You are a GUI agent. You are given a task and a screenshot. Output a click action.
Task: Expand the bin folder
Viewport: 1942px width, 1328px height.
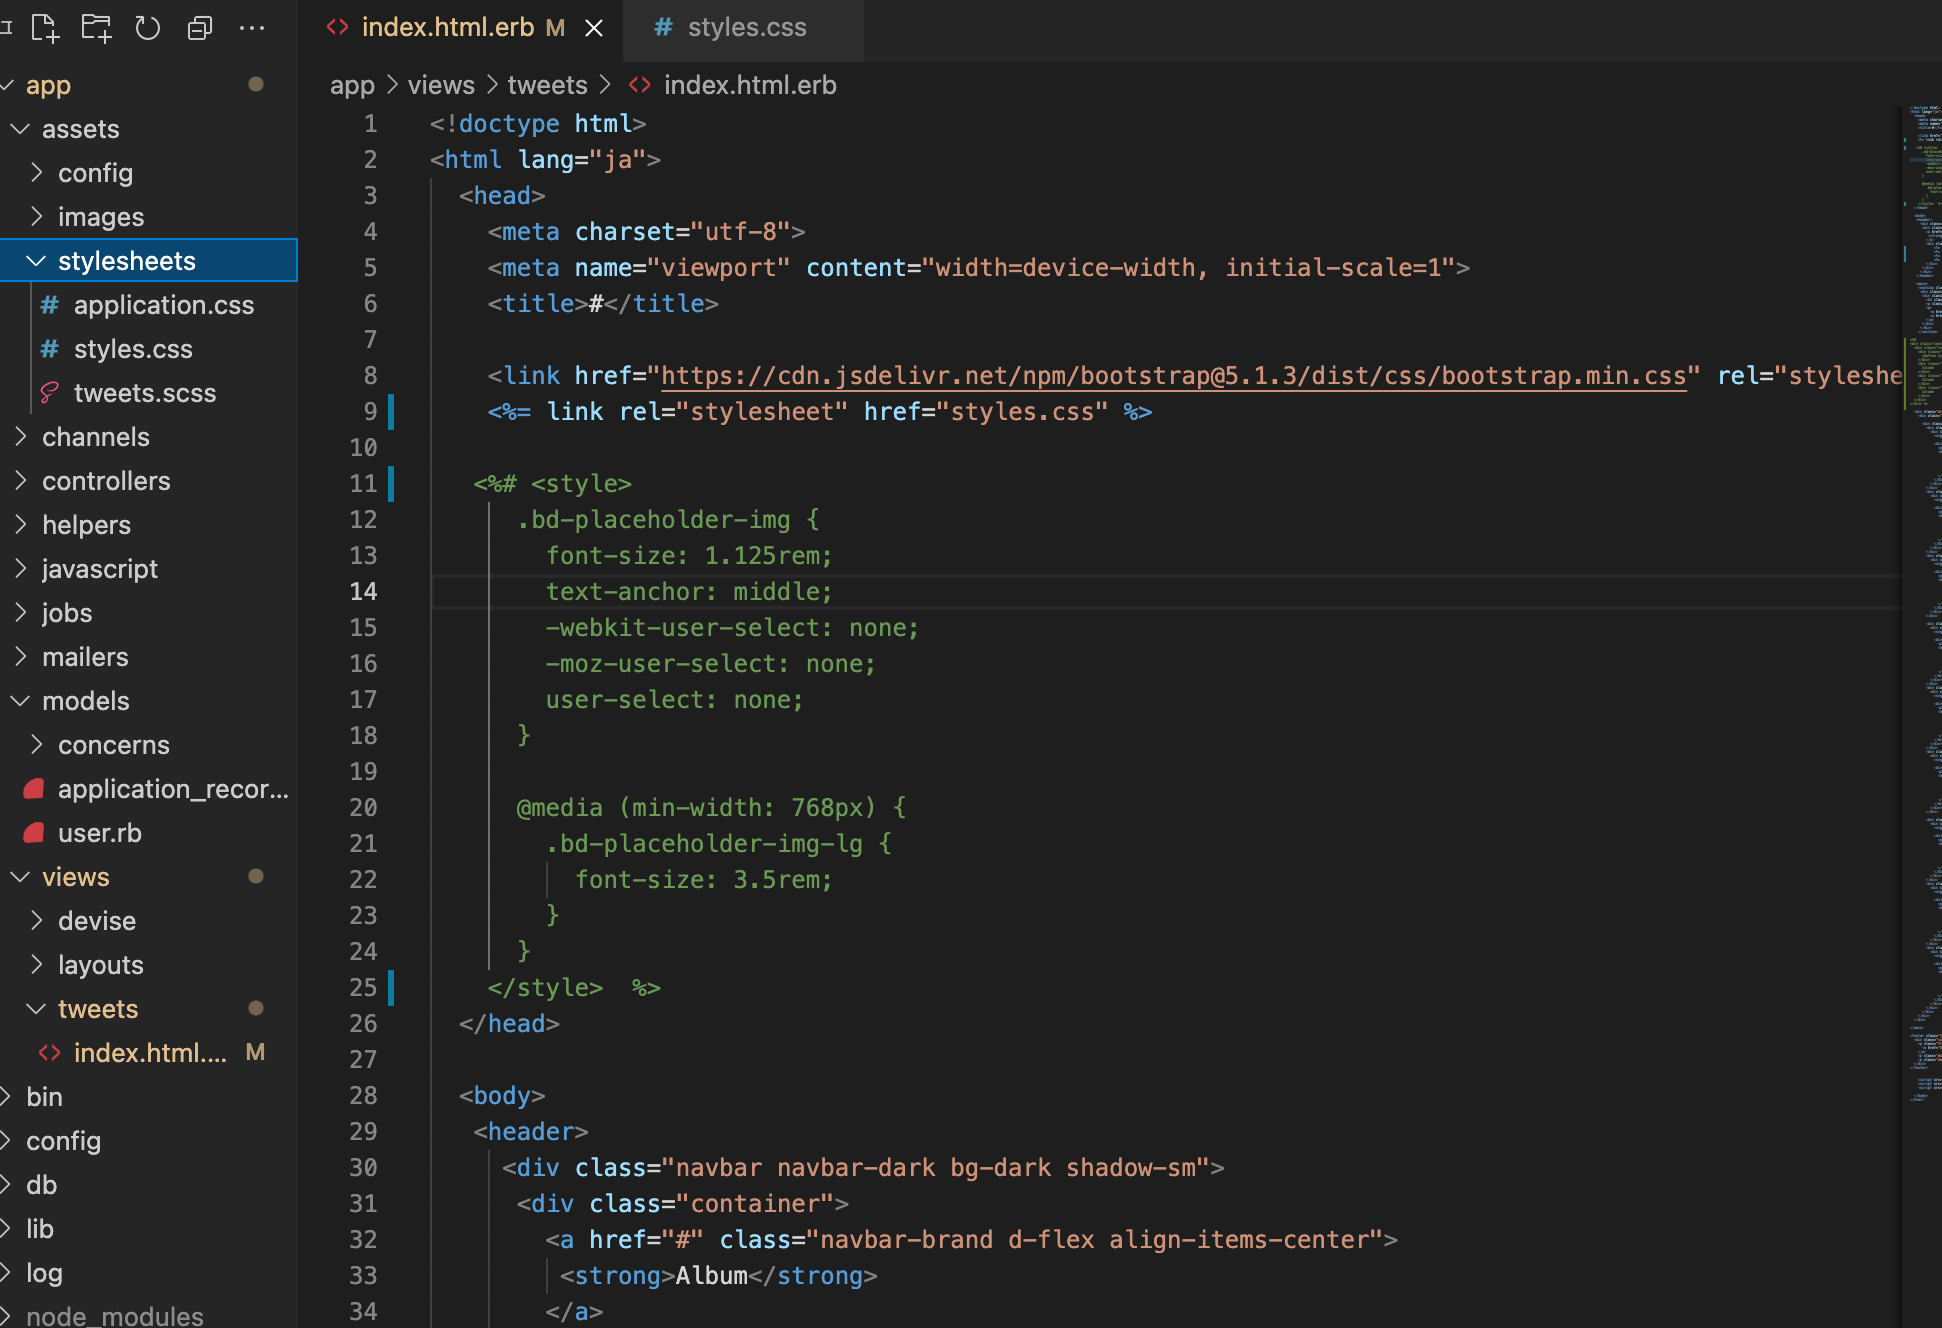(x=6, y=1097)
